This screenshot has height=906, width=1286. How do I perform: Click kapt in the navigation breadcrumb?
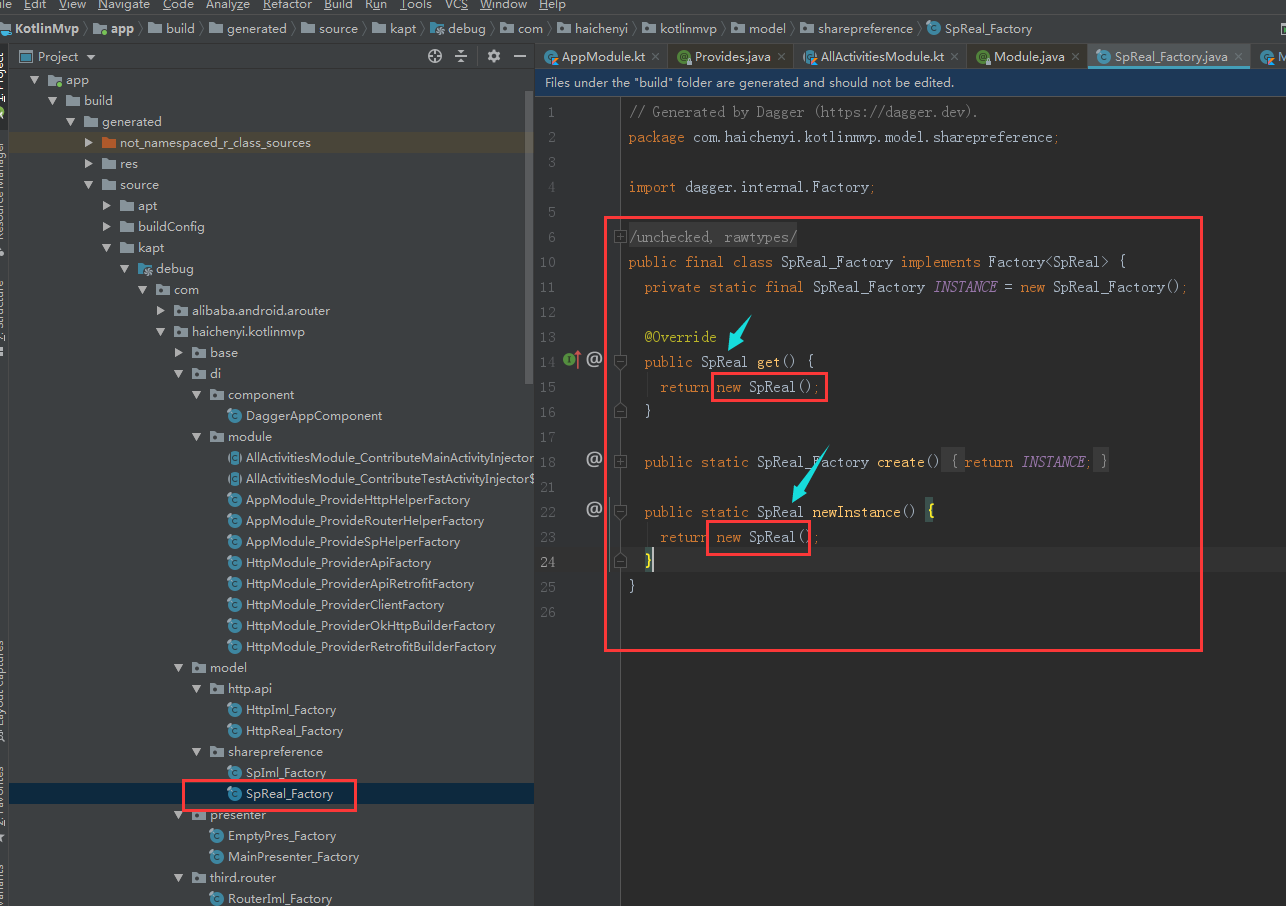click(403, 29)
